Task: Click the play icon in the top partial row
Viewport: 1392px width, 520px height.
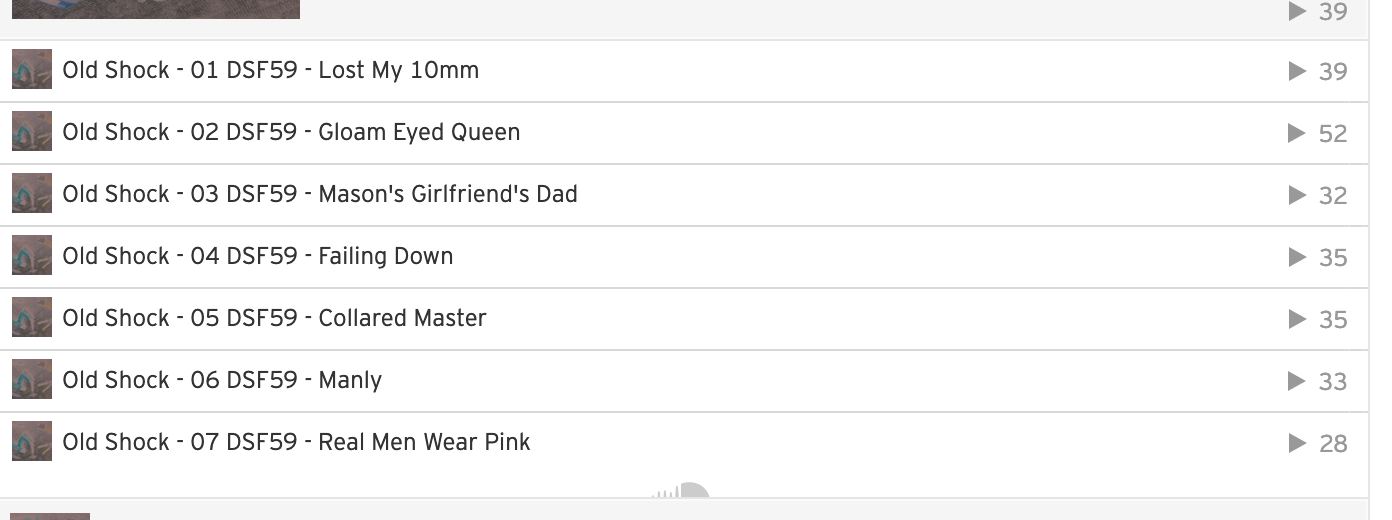Action: [1298, 11]
